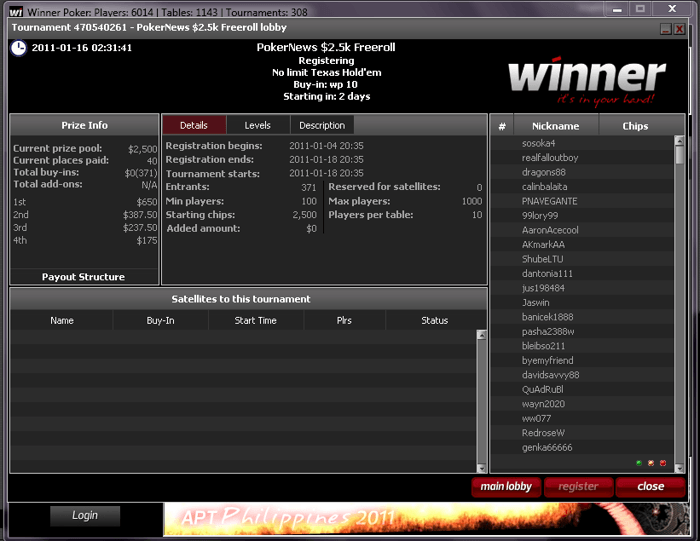Select player davidsavvy88
The height and width of the screenshot is (541, 700).
[583, 375]
